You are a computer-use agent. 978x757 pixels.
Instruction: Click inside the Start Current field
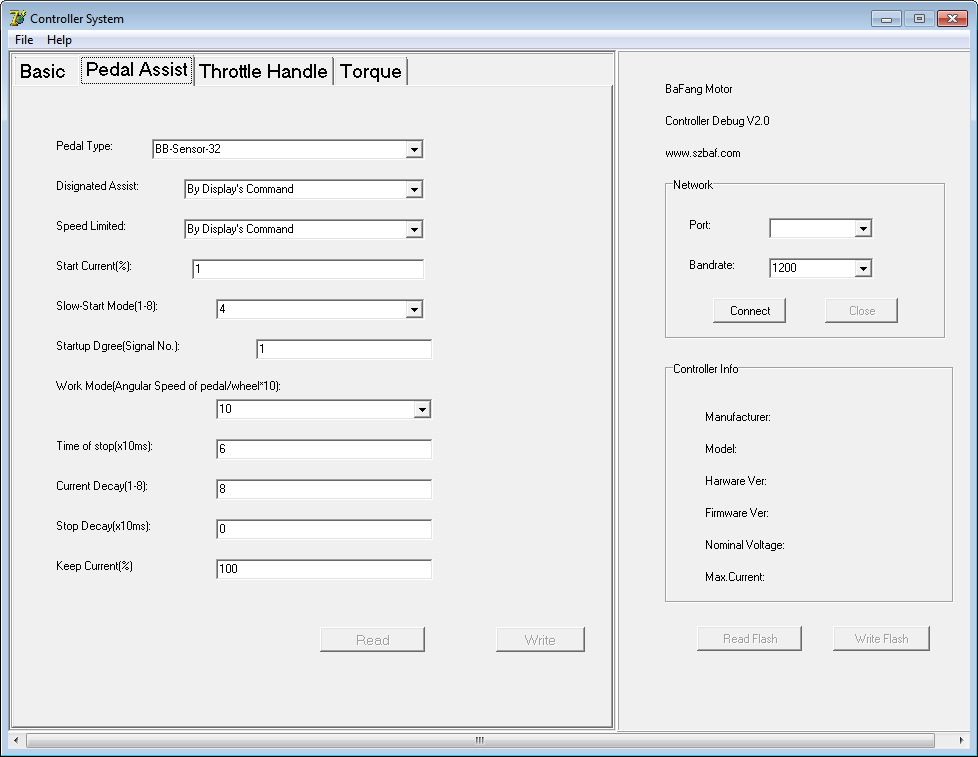308,269
